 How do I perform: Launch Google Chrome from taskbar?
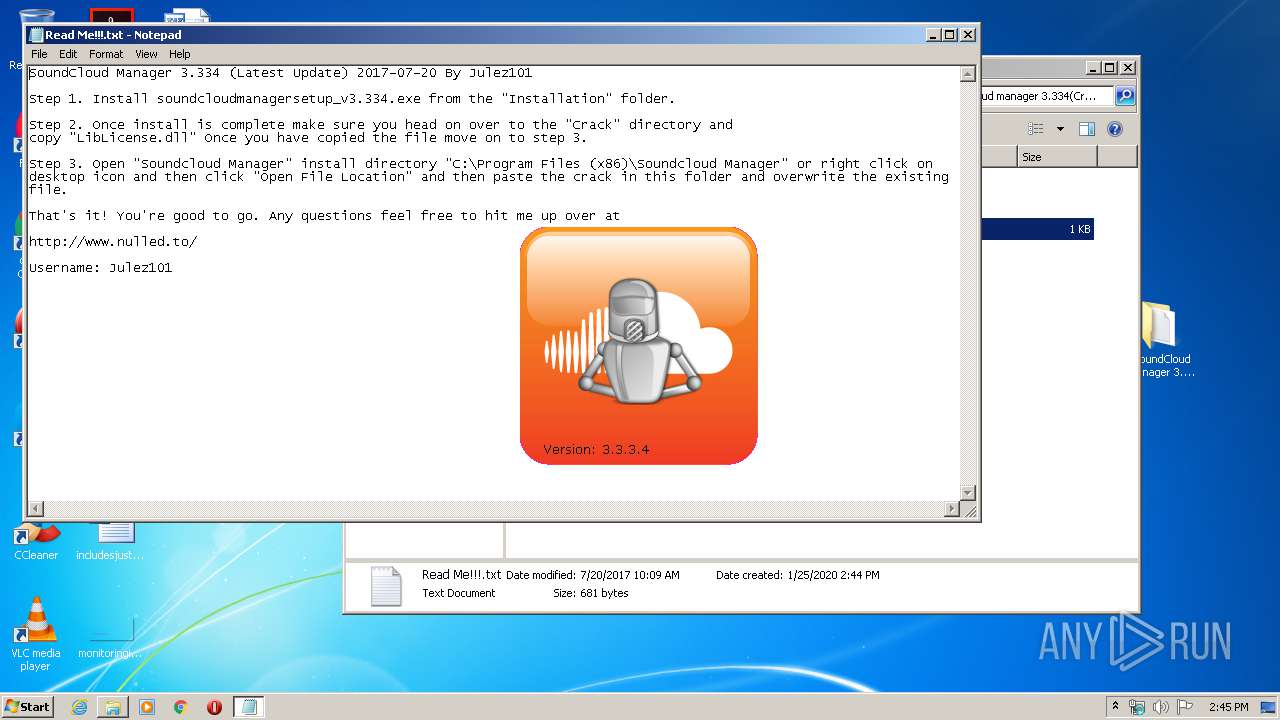[x=181, y=707]
